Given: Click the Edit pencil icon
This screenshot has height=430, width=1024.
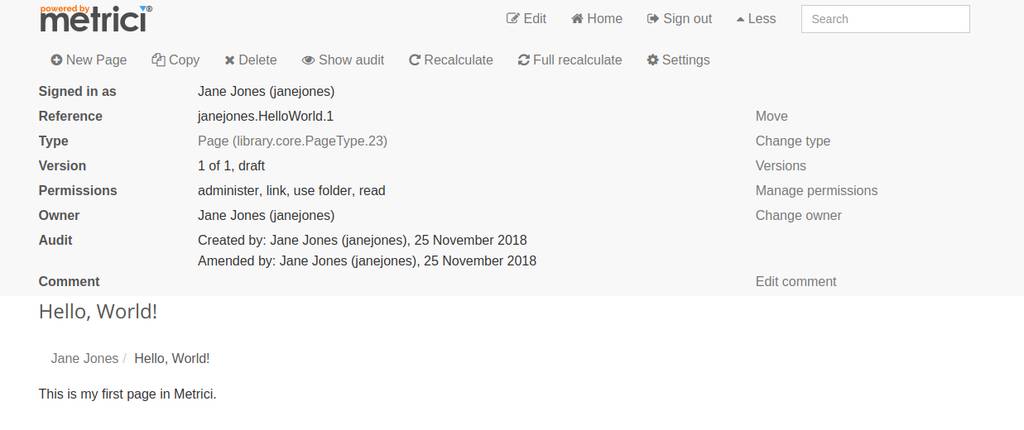Looking at the screenshot, I should coord(513,19).
